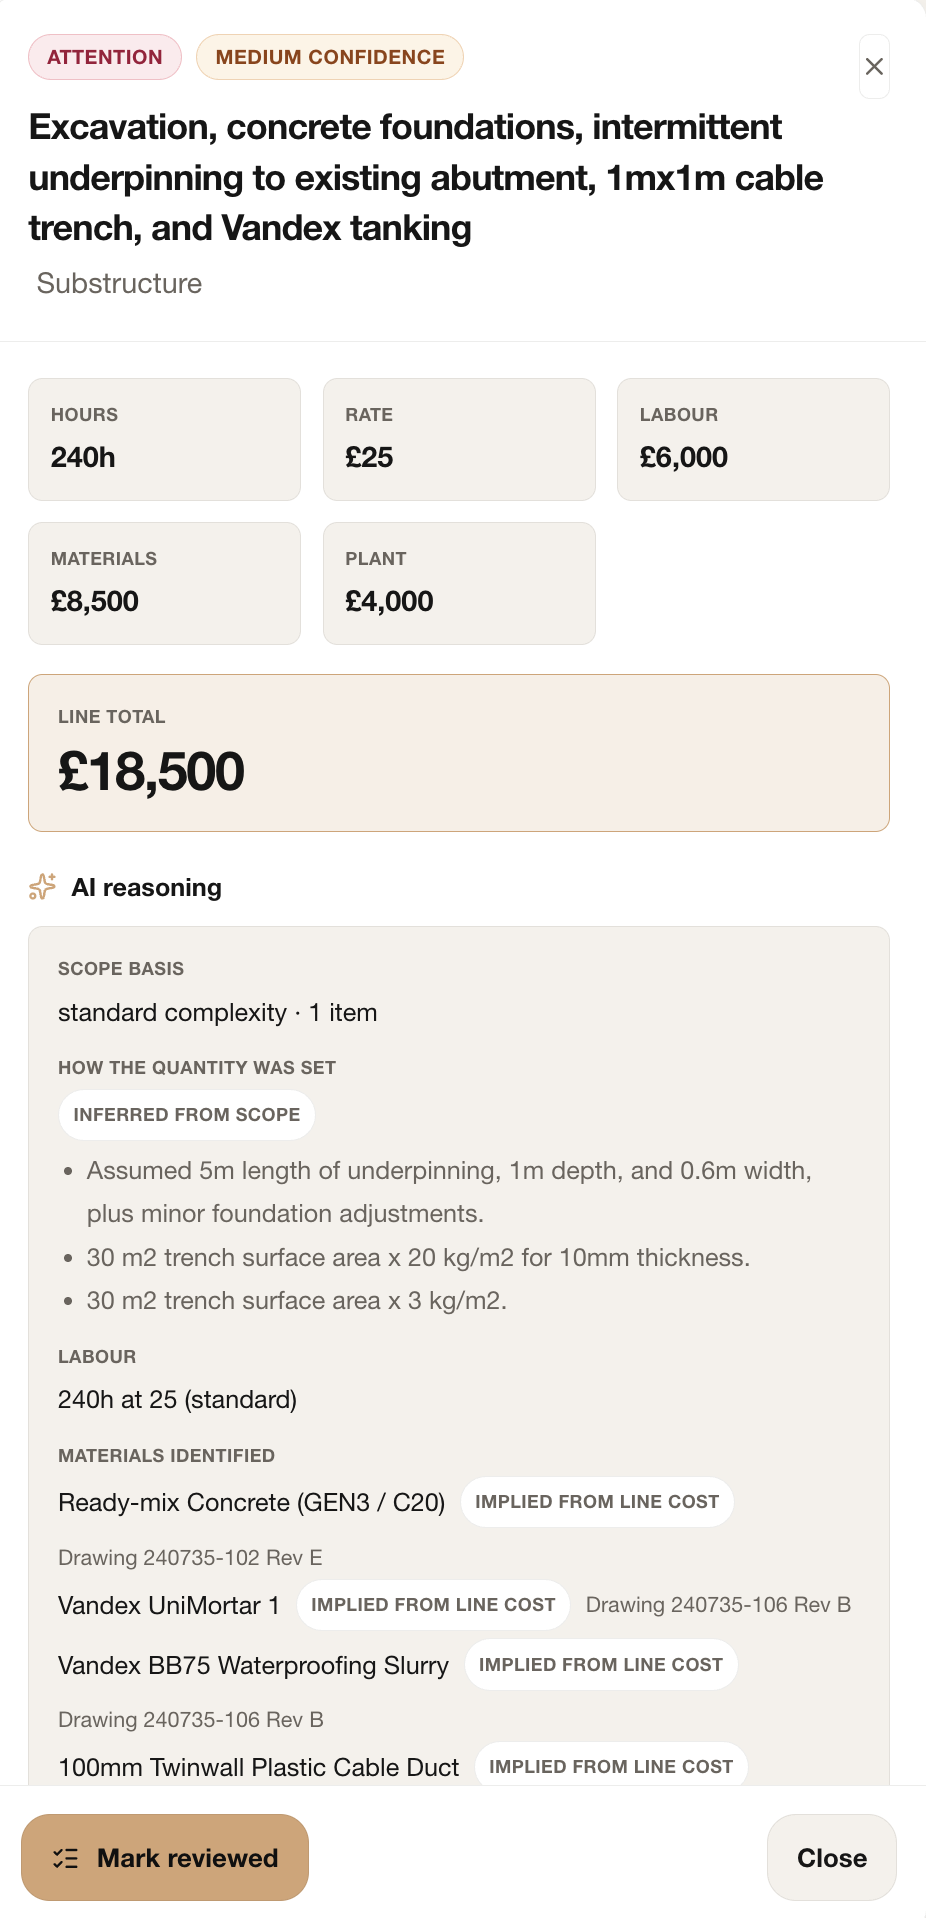
Task: Open Drawing 240735-106 Rev B beside UniMortar
Action: (x=718, y=1605)
